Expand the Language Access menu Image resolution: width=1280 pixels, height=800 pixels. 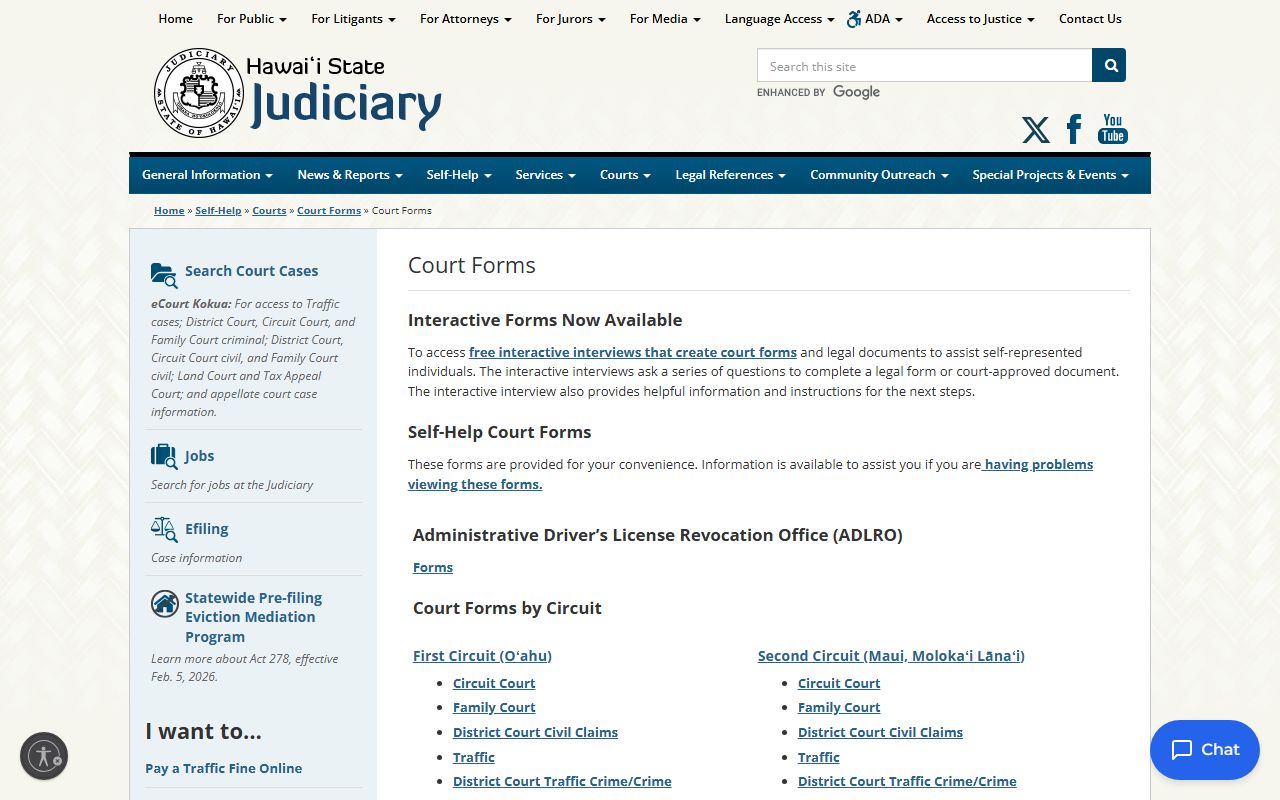click(780, 18)
